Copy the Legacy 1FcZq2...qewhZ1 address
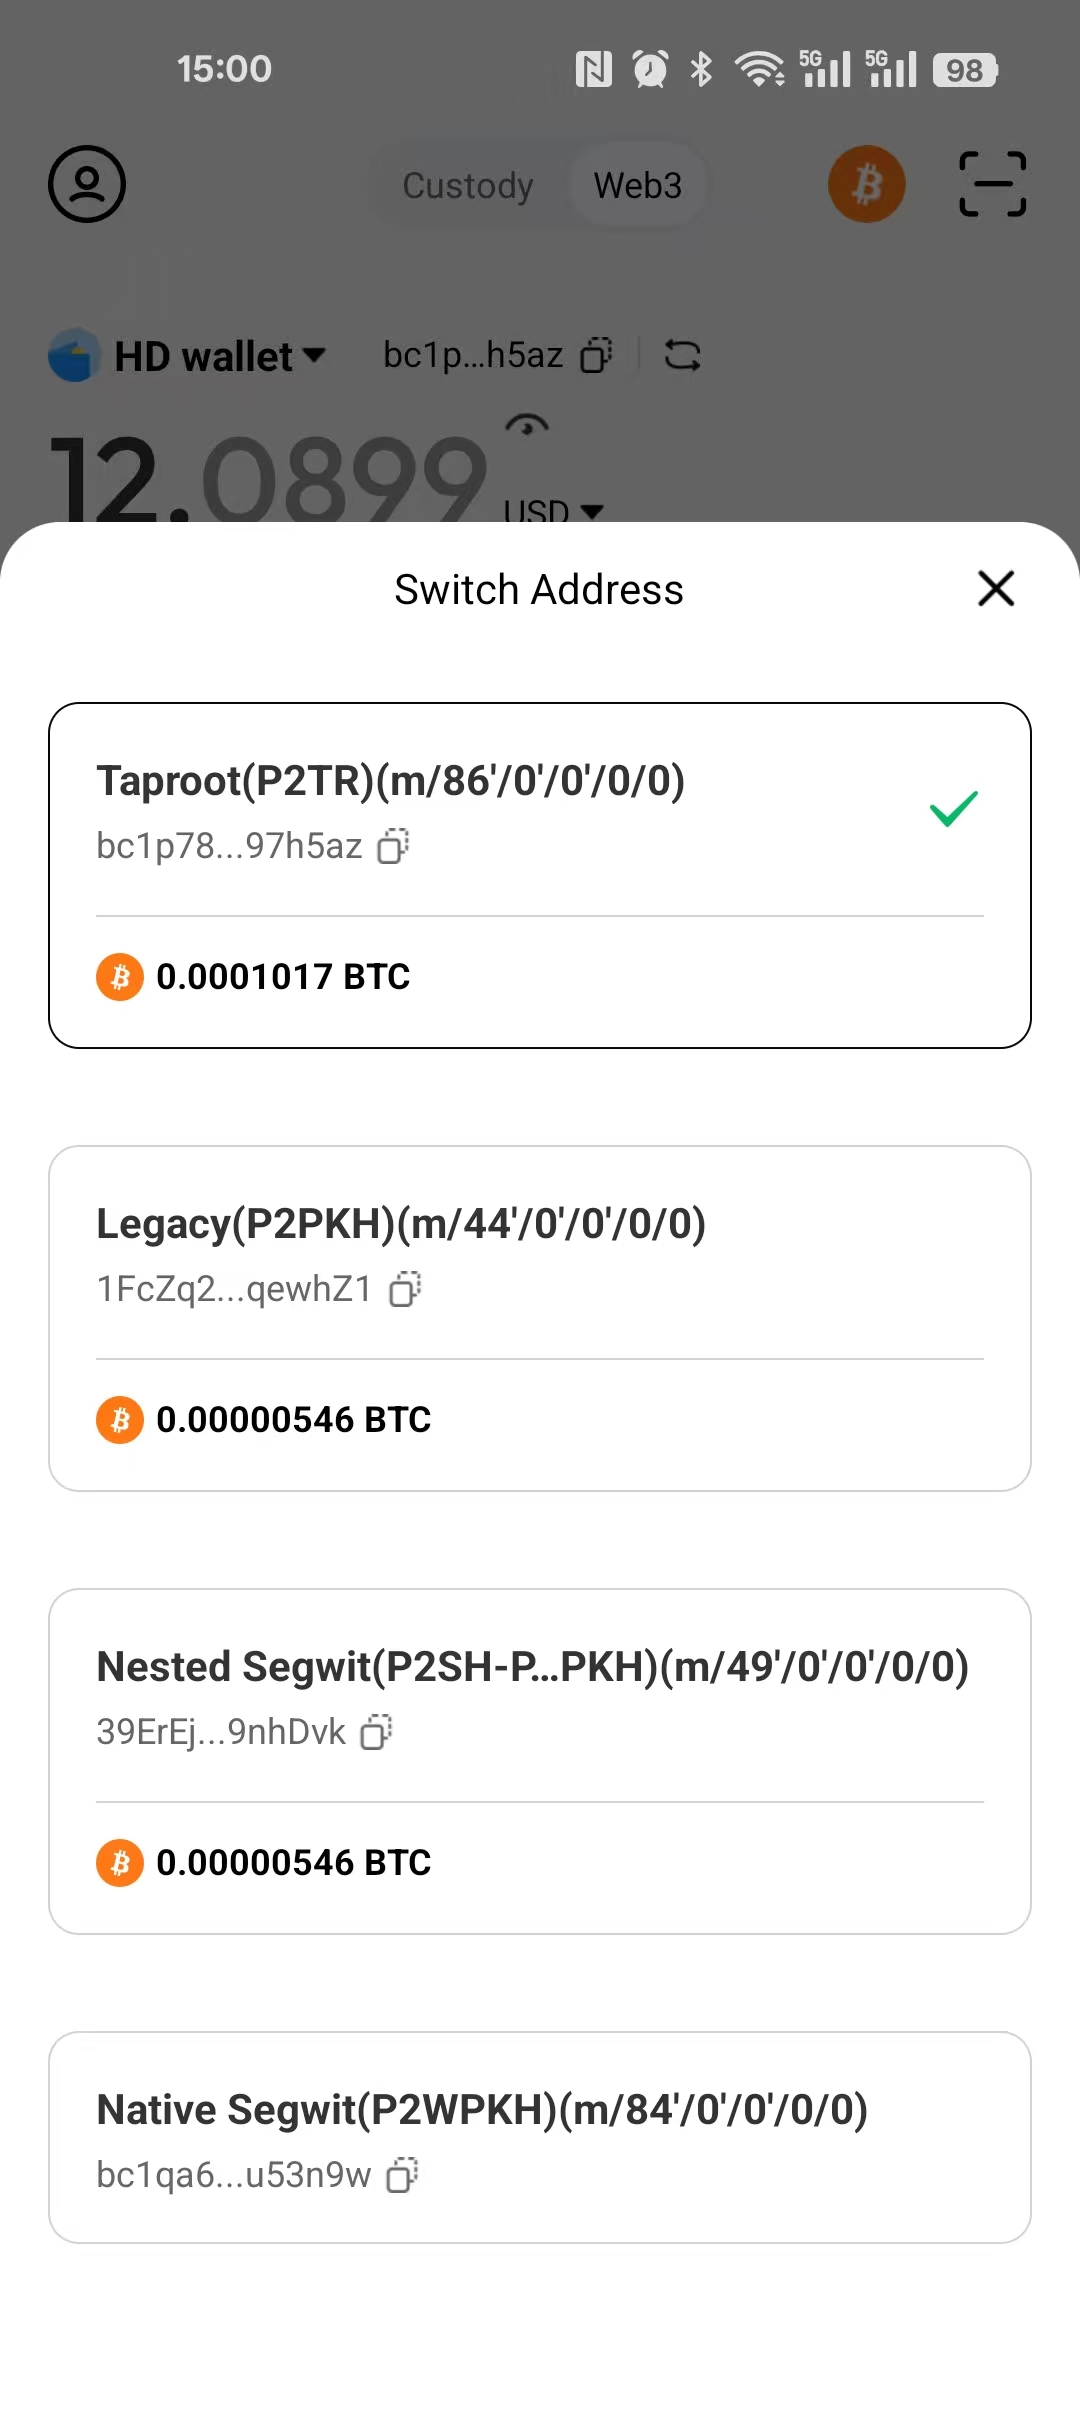The image size is (1080, 2412). [405, 1289]
